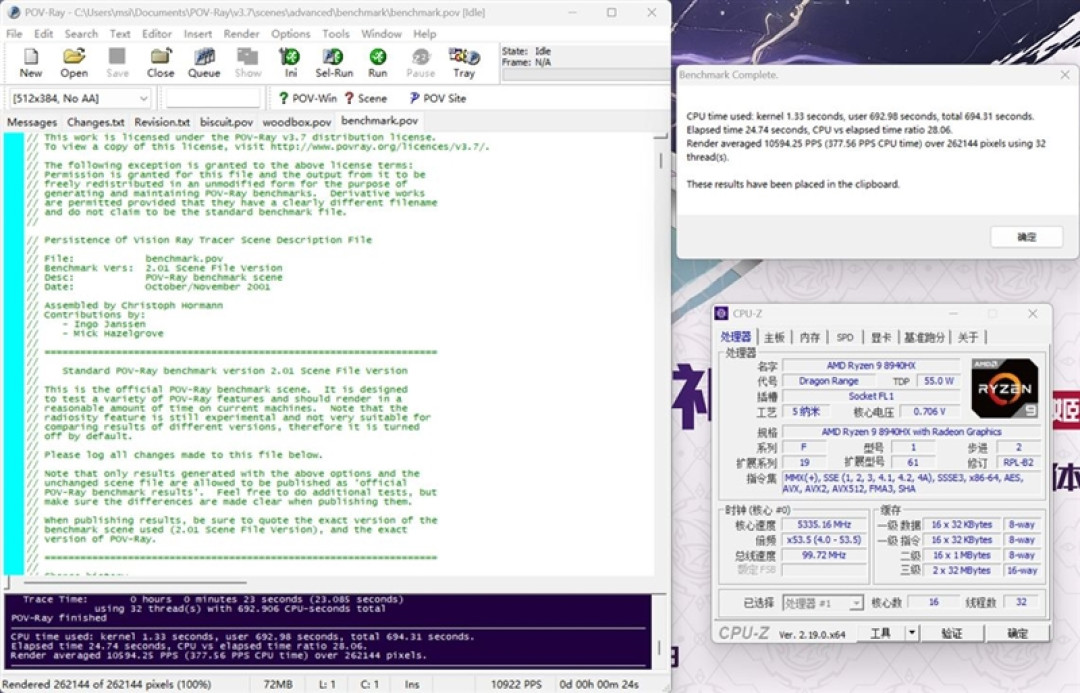Open the resolution preset dropdown [512x384, No AA]
The width and height of the screenshot is (1080, 693).
(x=79, y=99)
